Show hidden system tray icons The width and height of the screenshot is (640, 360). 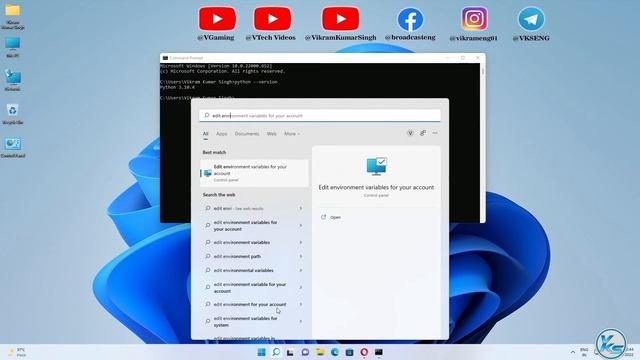(x=573, y=352)
